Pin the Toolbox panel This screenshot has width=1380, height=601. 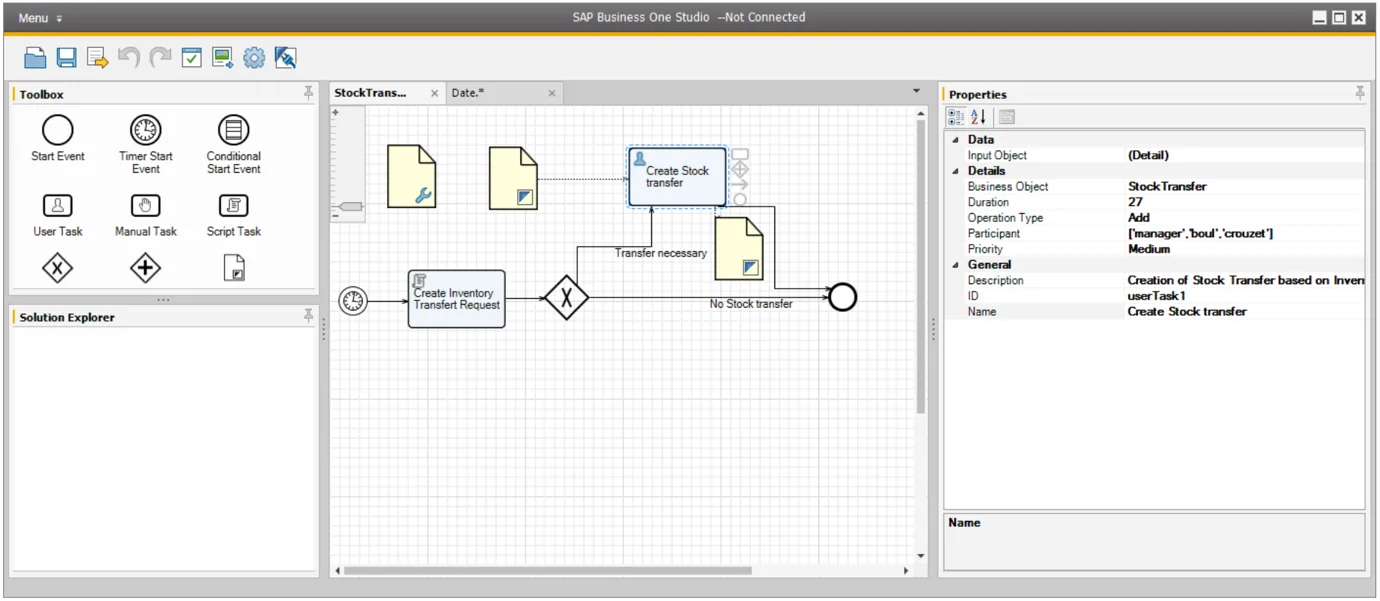click(309, 93)
